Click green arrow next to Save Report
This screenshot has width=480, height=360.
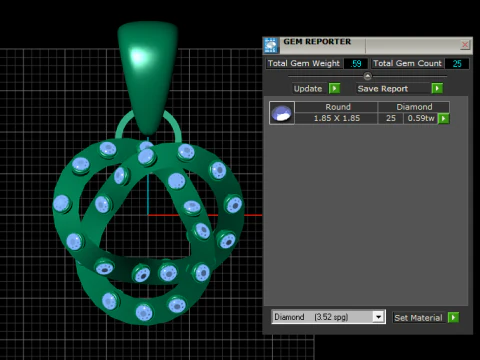[x=437, y=88]
